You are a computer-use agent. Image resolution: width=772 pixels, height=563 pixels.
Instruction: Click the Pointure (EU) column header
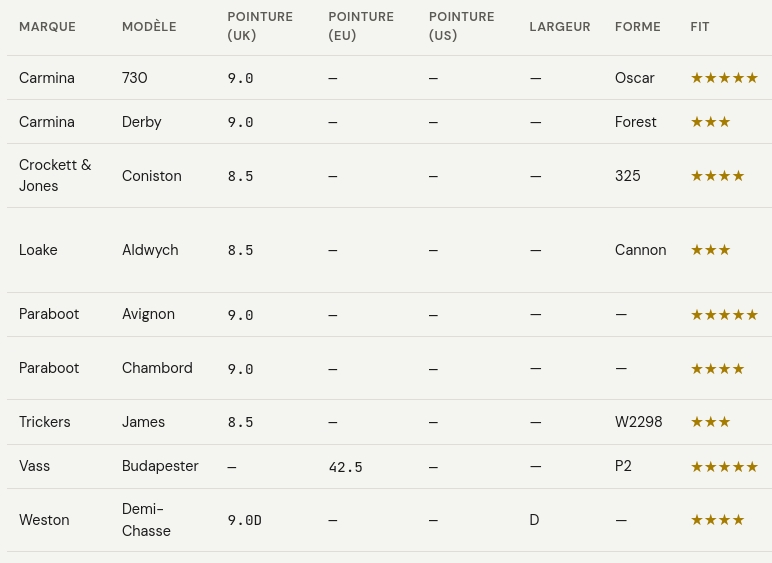click(x=360, y=26)
